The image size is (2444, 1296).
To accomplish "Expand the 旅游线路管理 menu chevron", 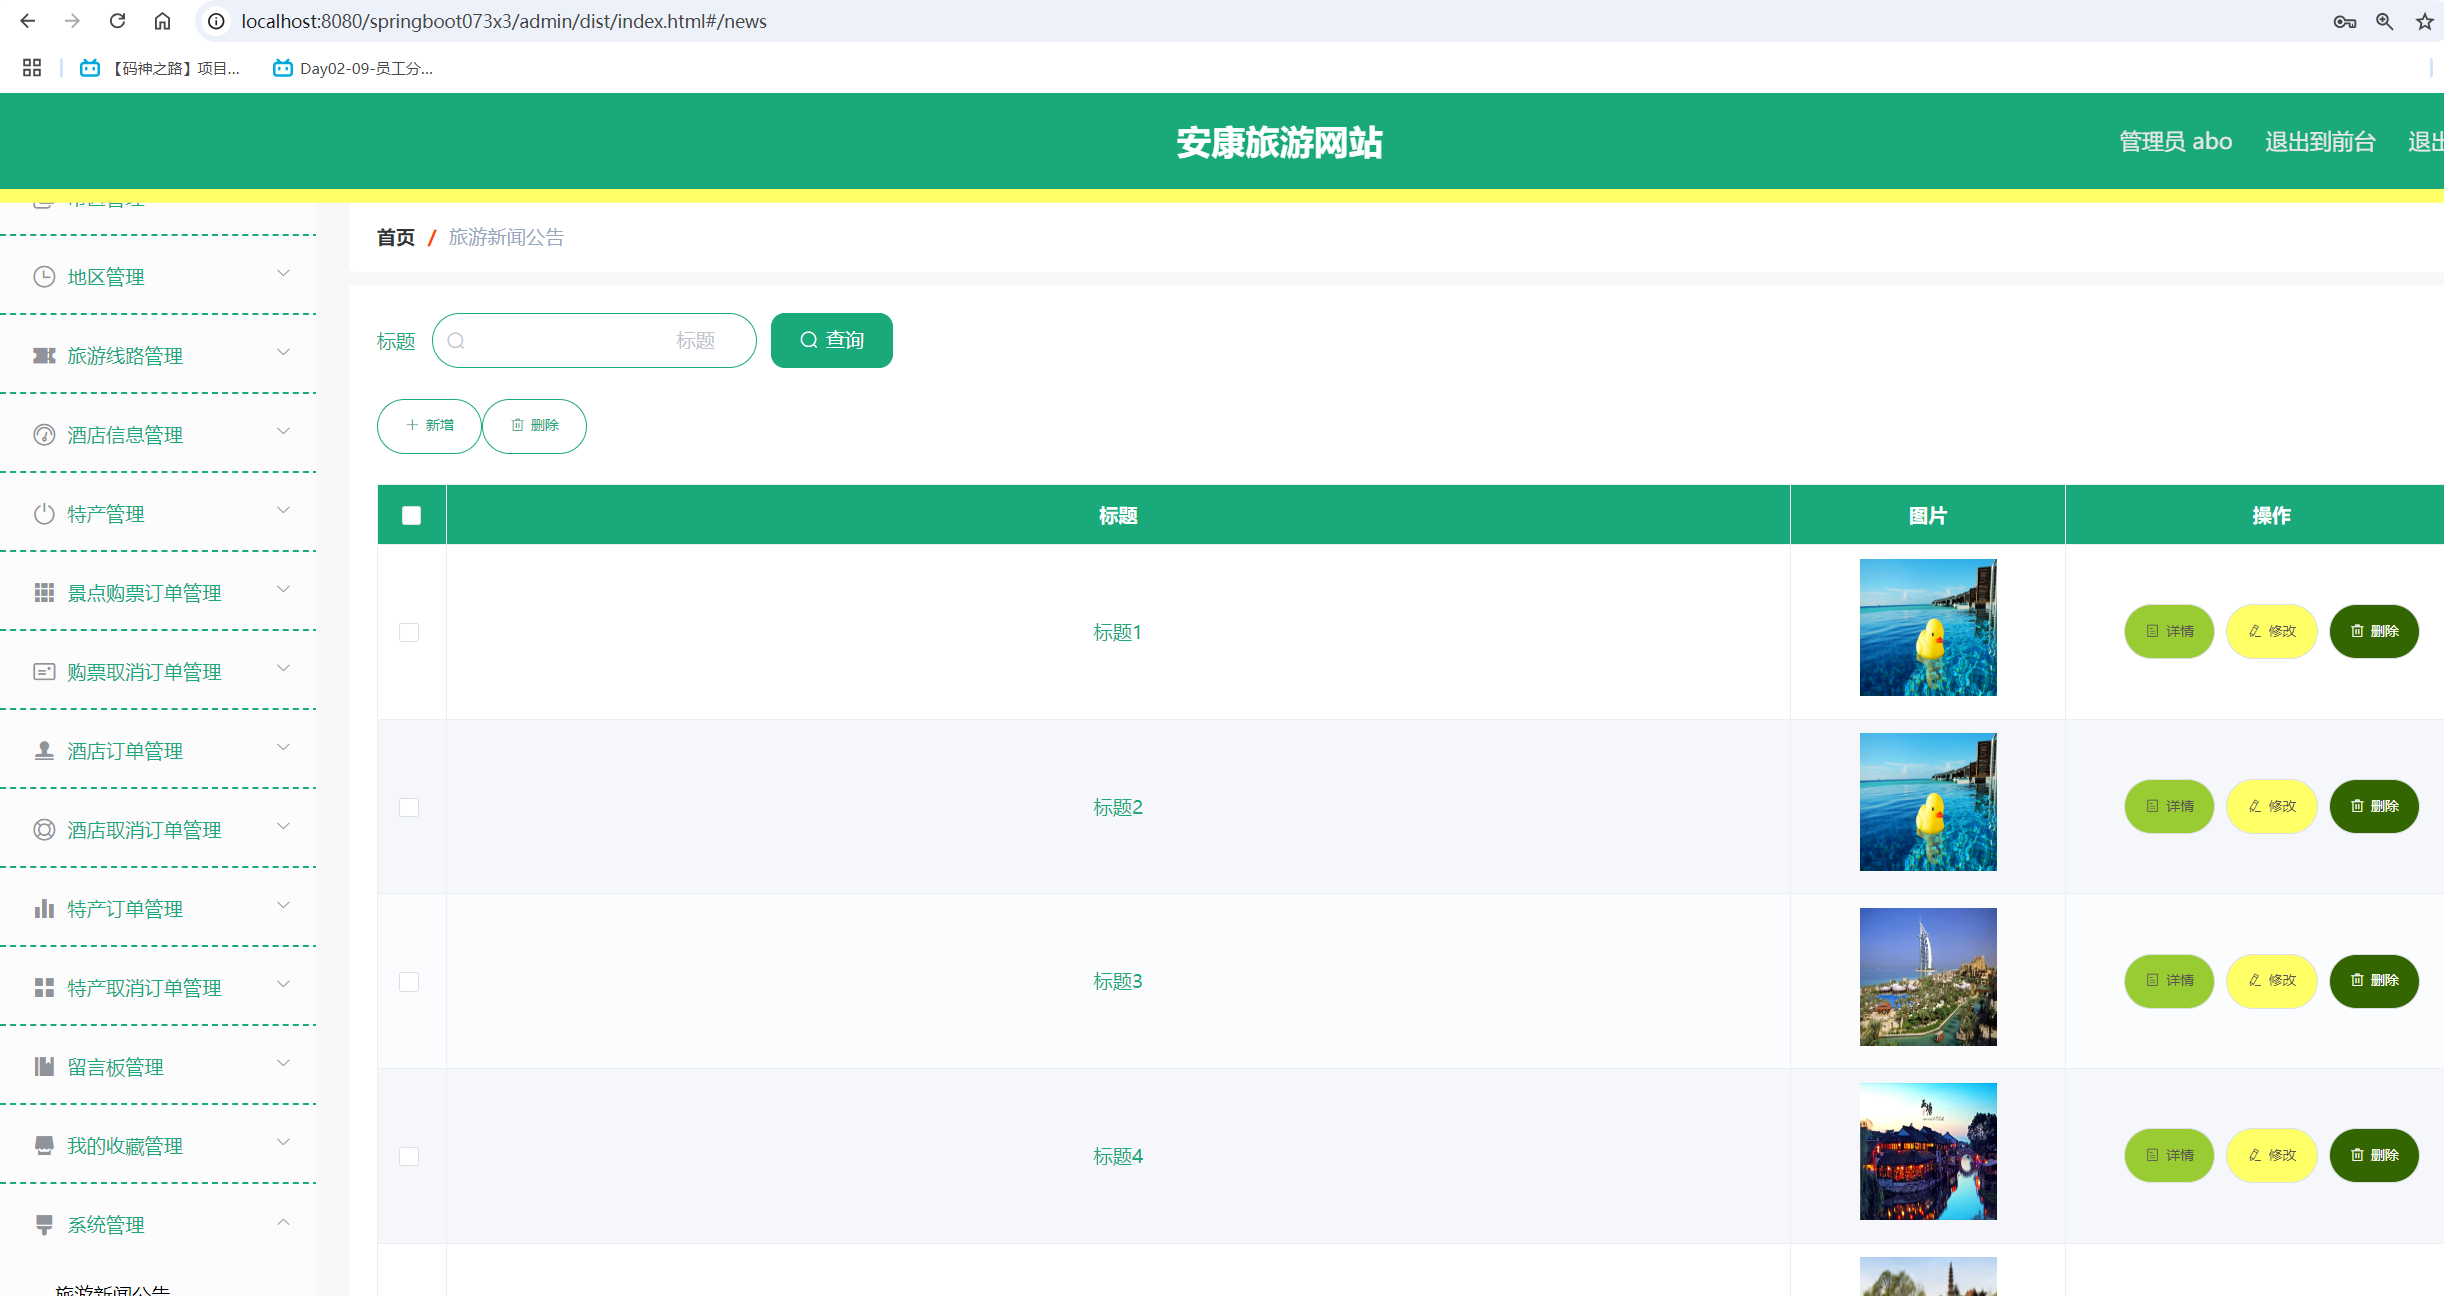I will [x=283, y=353].
